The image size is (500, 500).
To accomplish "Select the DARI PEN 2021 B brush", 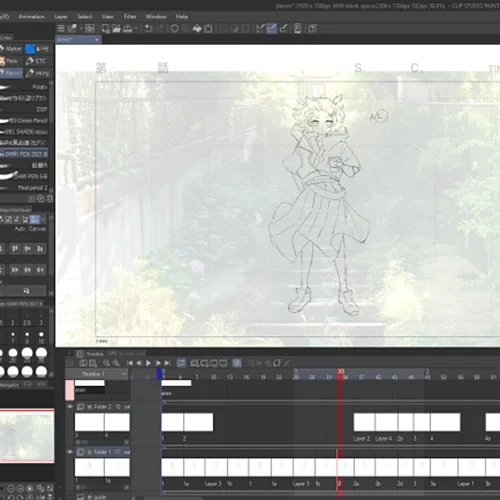I will (x=24, y=154).
